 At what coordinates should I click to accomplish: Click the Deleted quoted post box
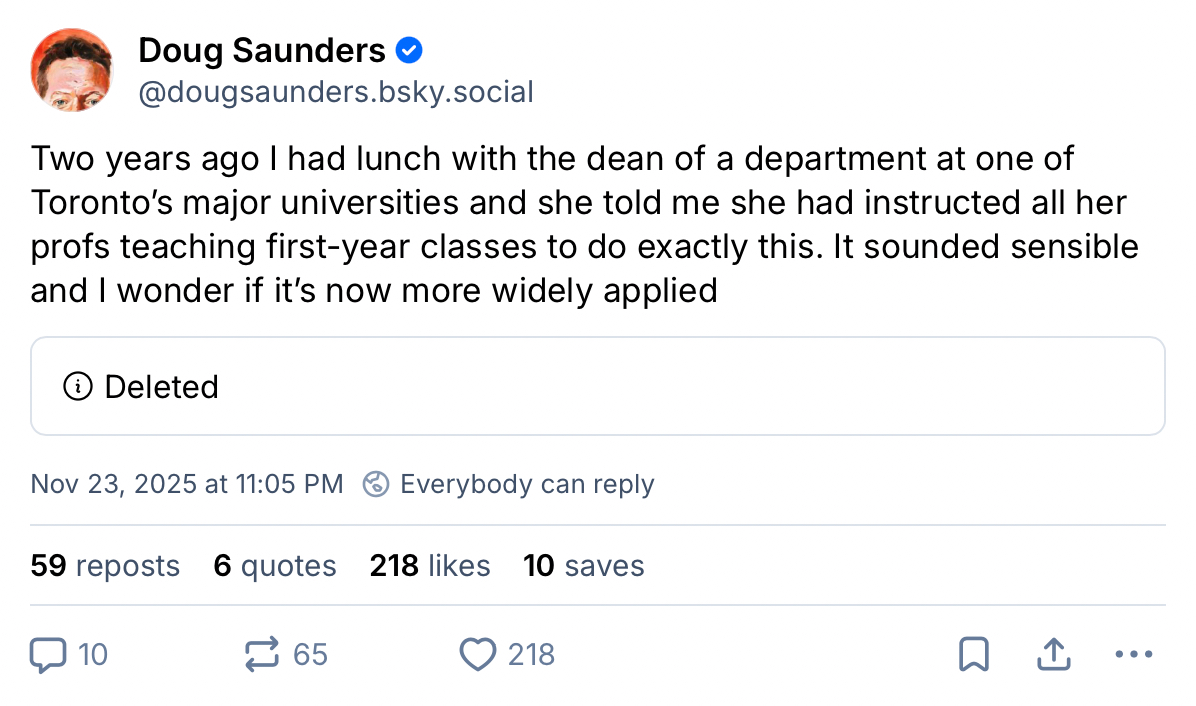click(x=598, y=386)
